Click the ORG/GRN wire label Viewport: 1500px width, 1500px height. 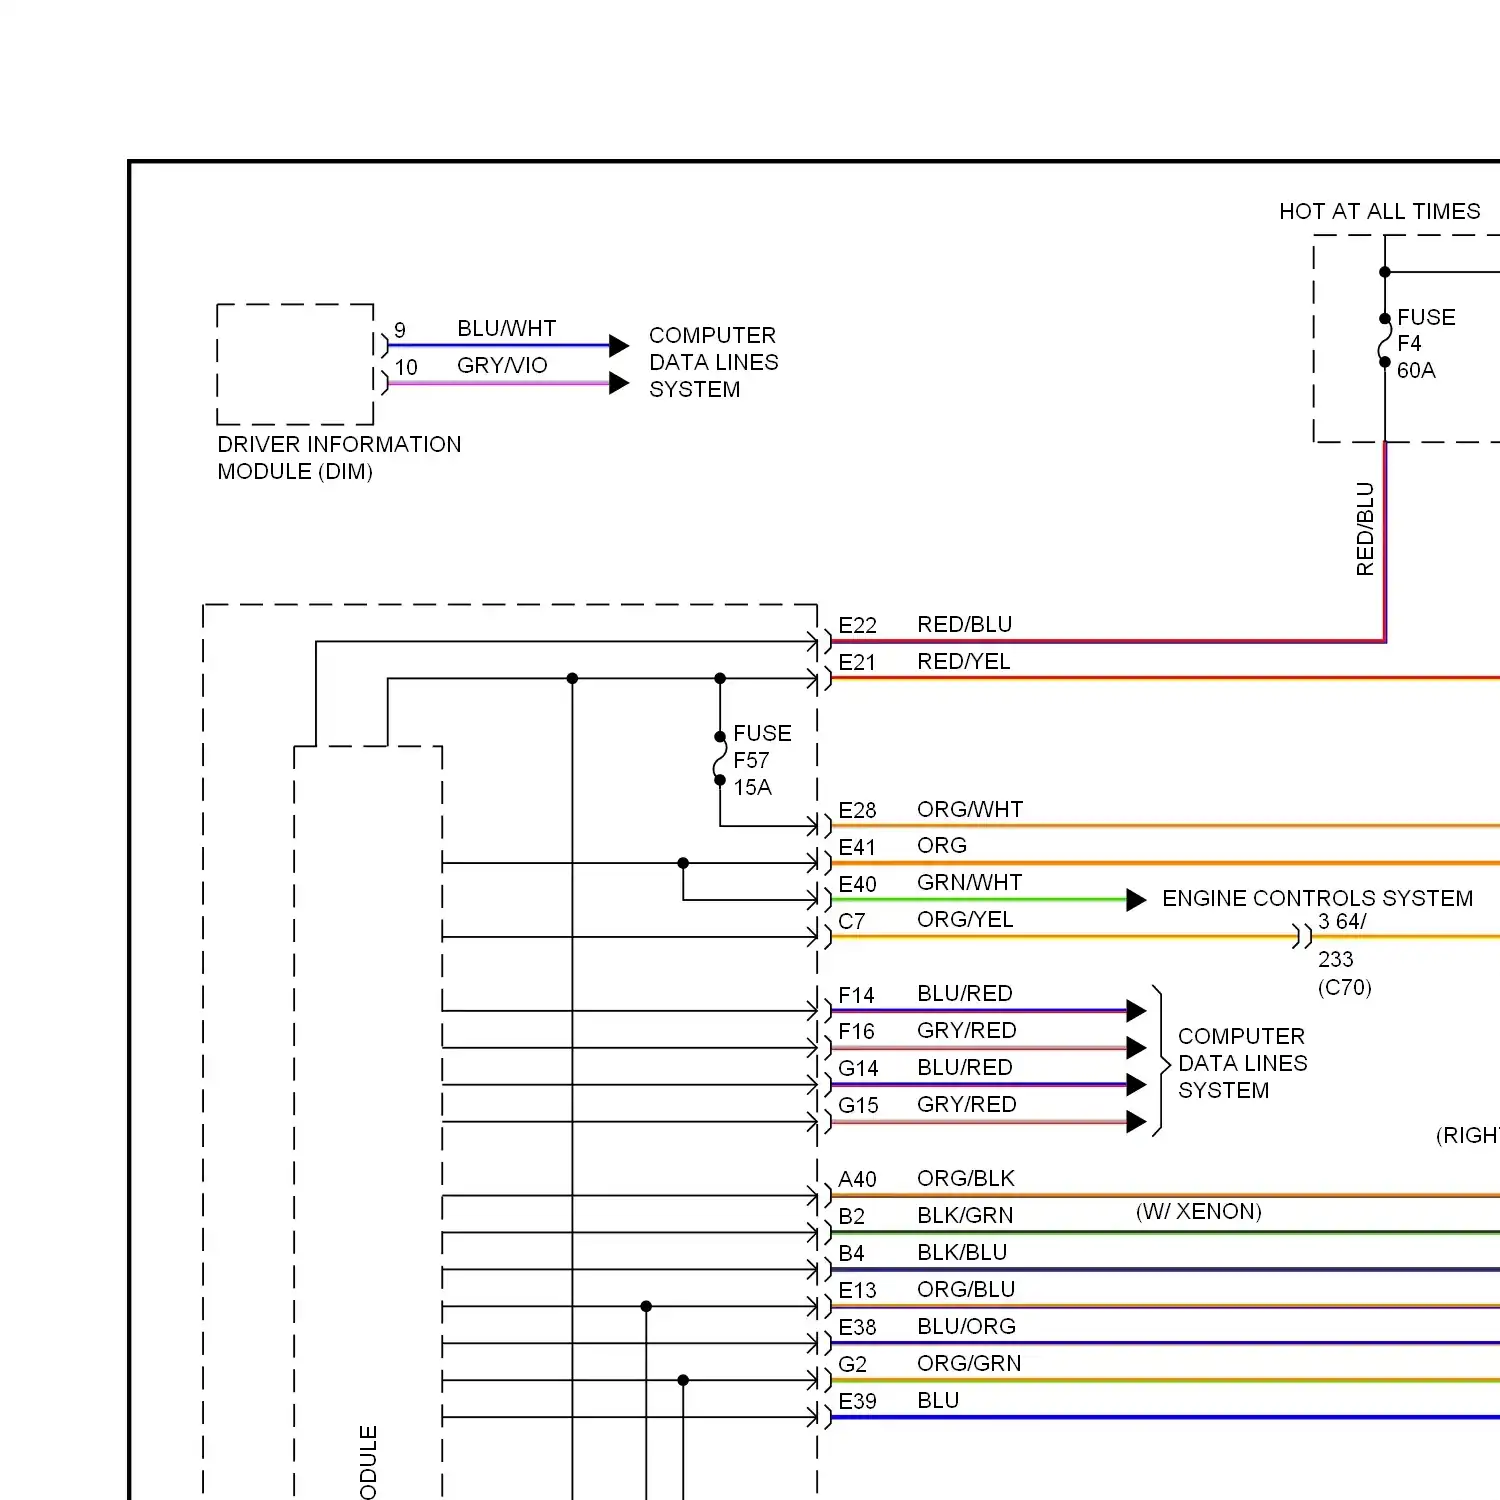tap(969, 1363)
